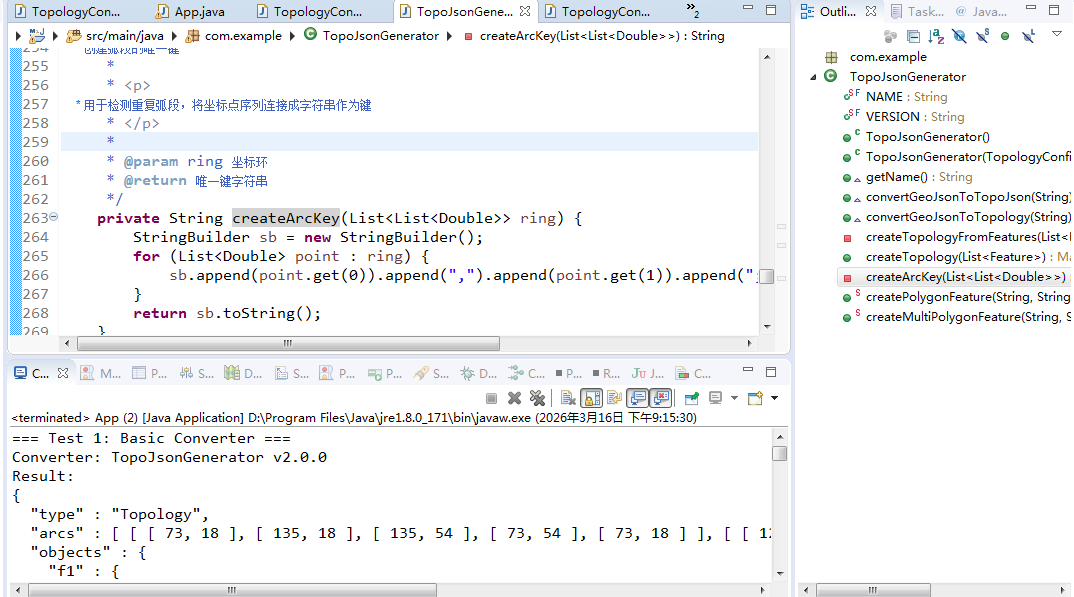
Task: Open Data Source Explorer map-icon tab
Action: pyautogui.click(x=243, y=373)
